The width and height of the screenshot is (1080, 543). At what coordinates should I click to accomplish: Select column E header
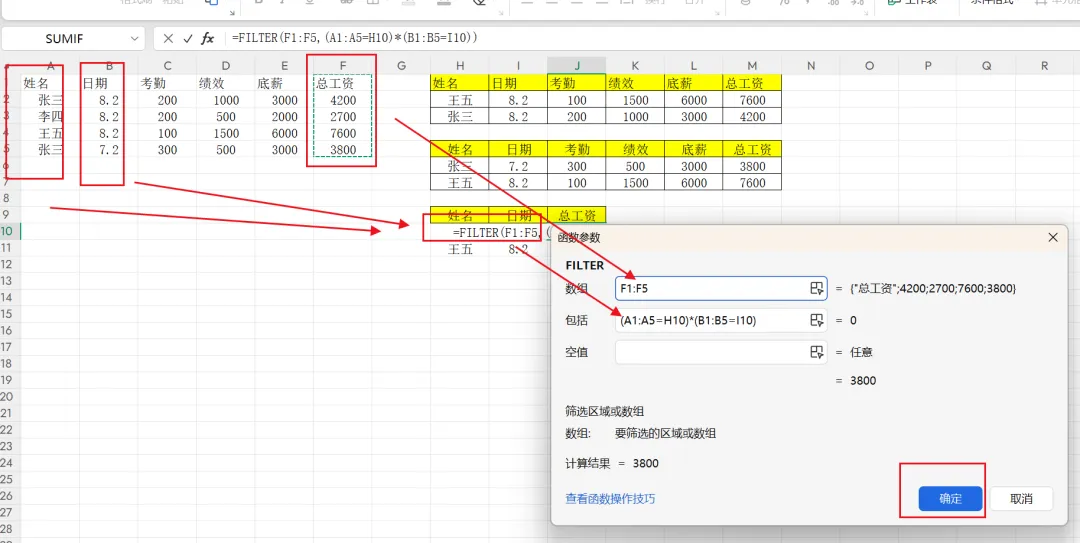coord(284,66)
